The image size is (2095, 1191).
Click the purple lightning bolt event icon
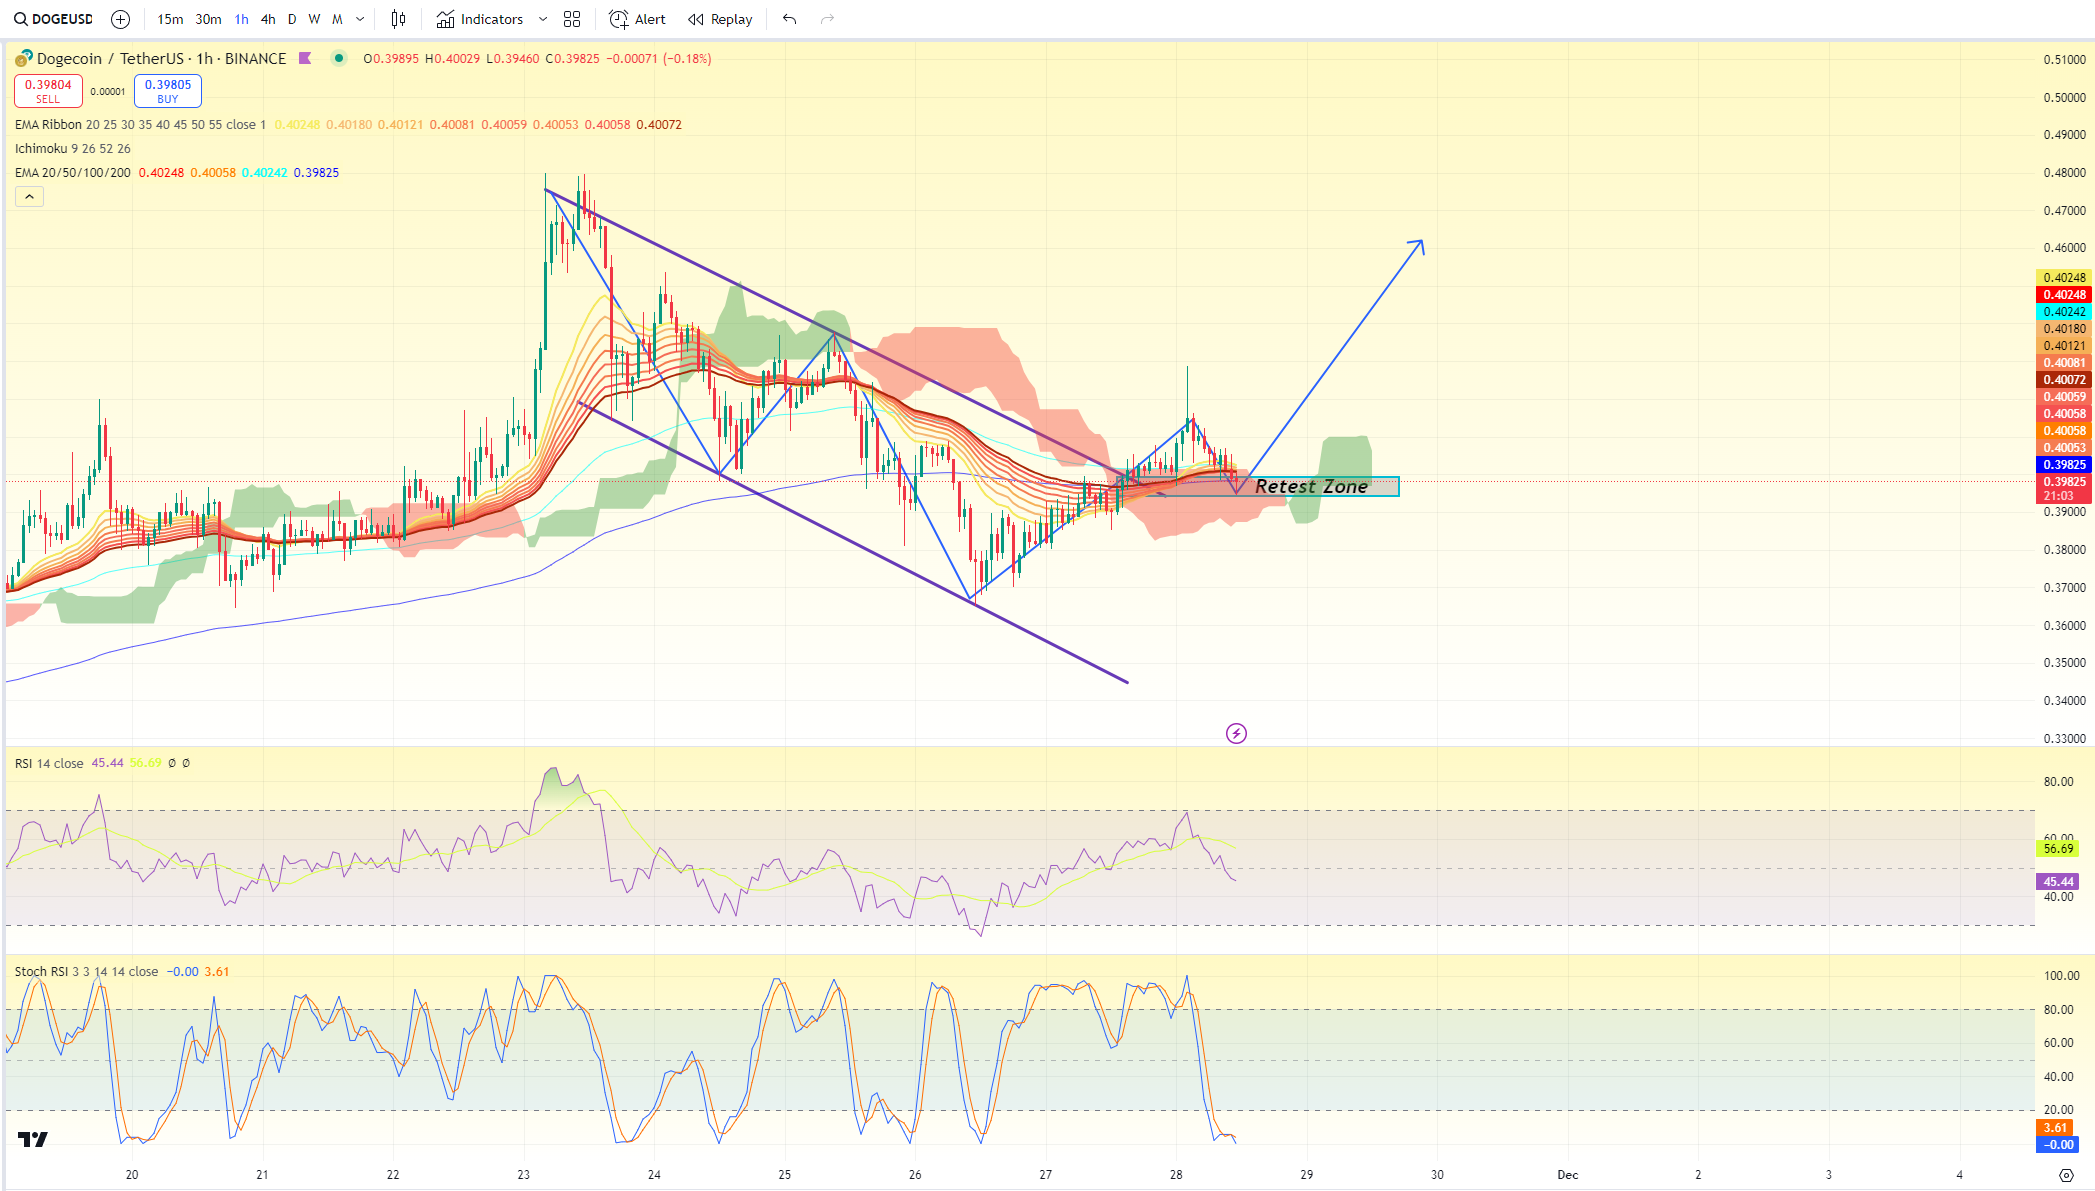click(x=1236, y=734)
